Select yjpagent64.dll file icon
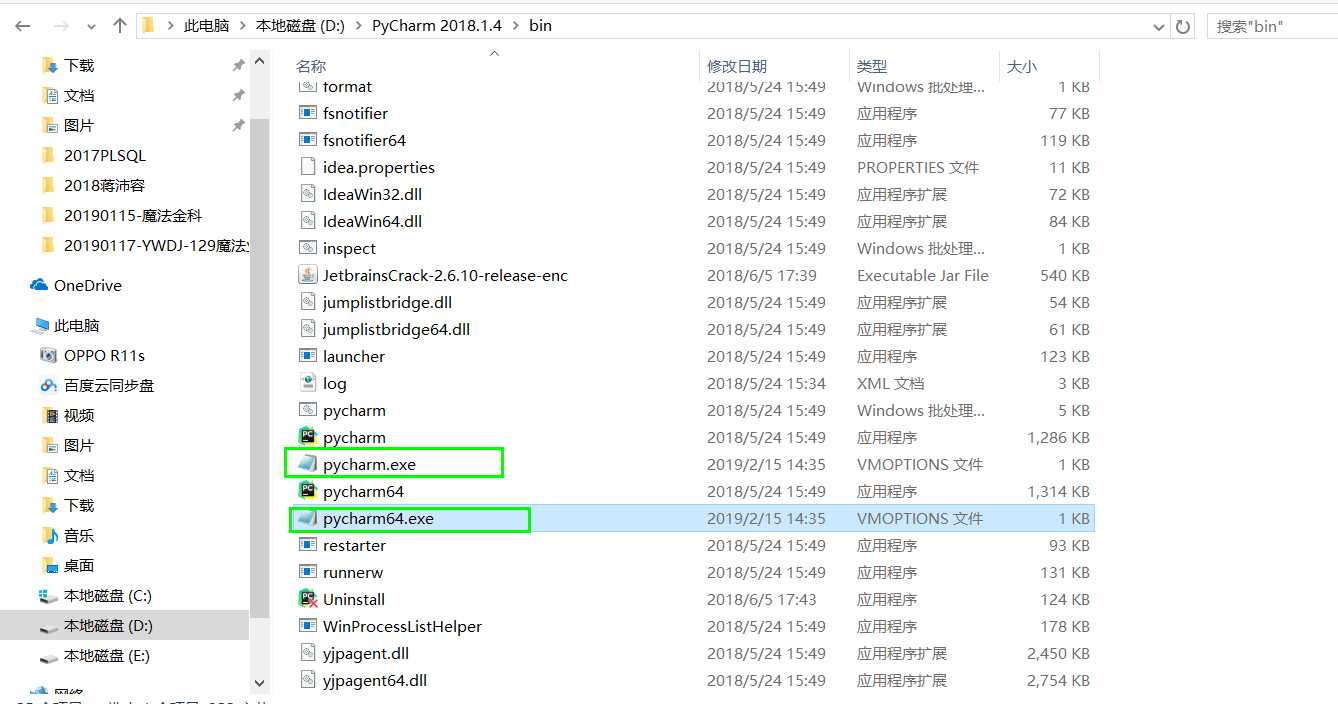This screenshot has height=704, width=1338. 308,680
